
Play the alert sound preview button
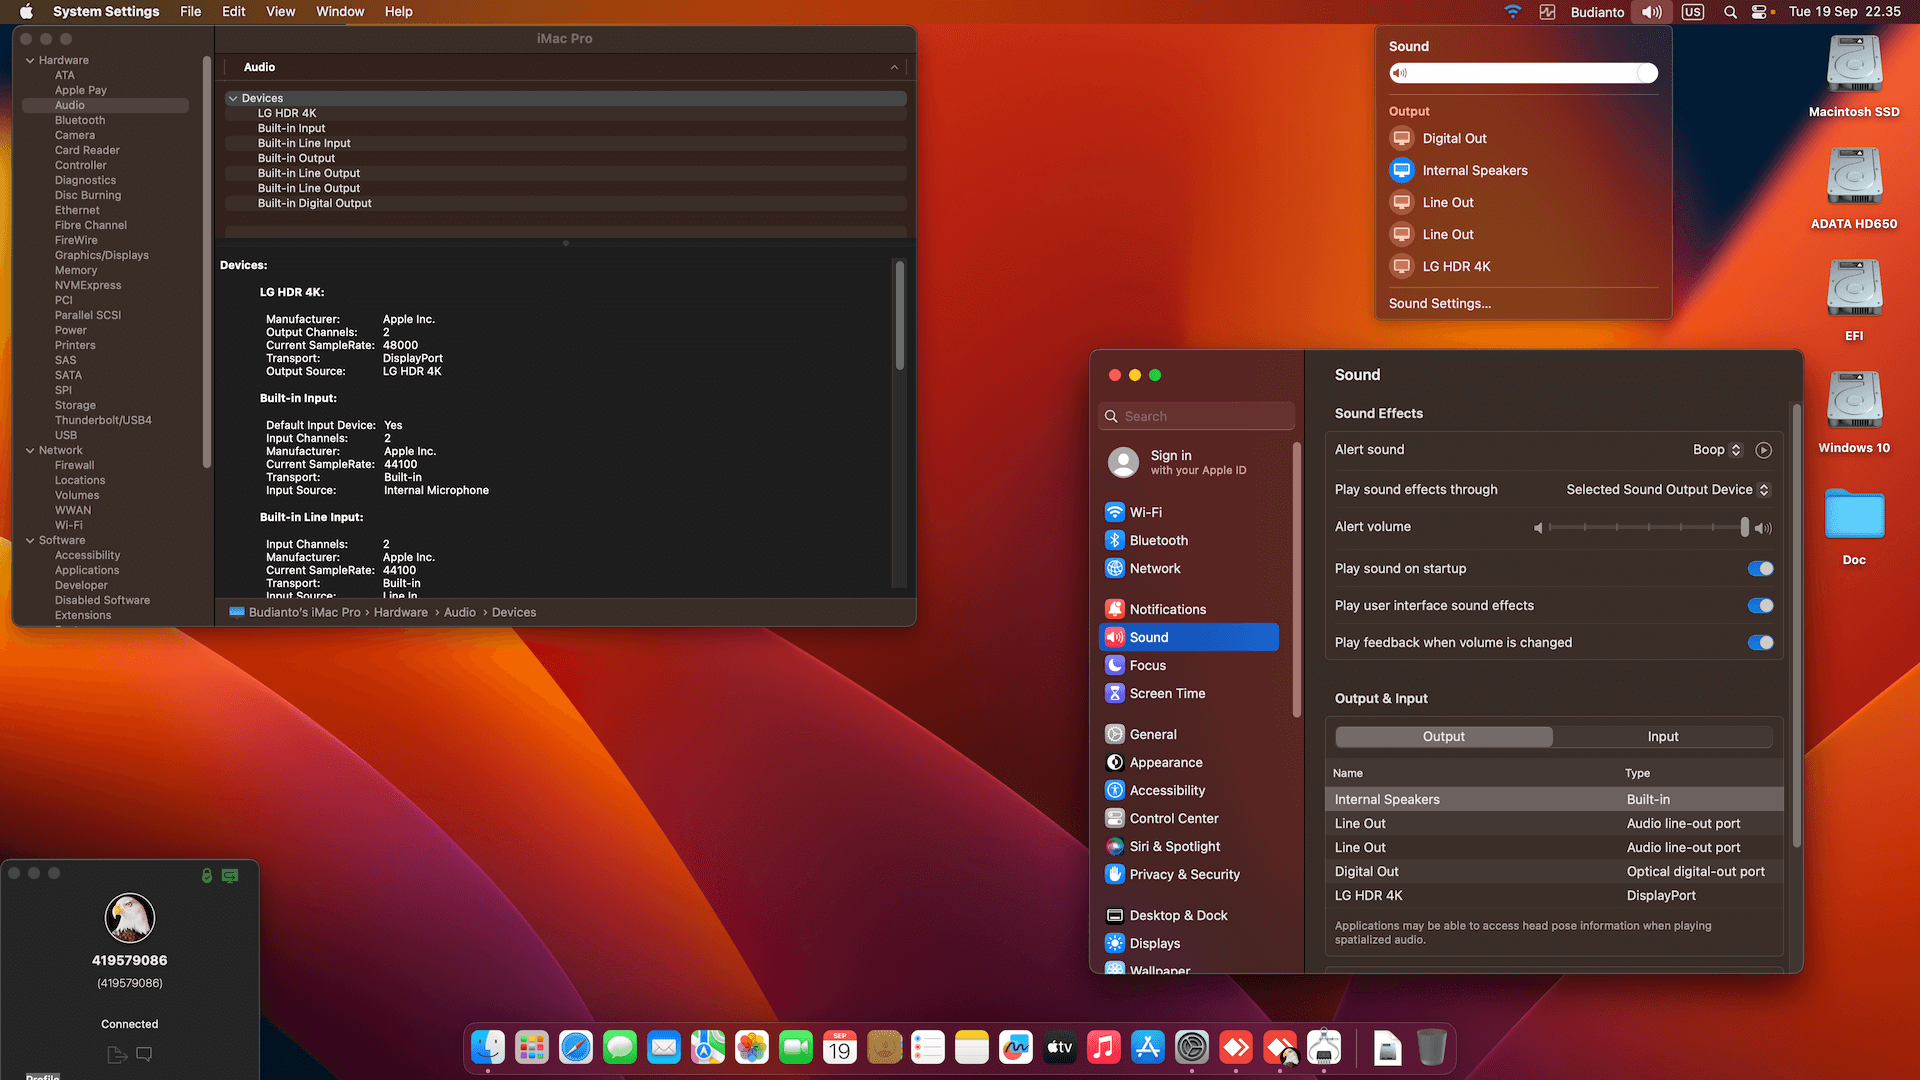tap(1763, 450)
